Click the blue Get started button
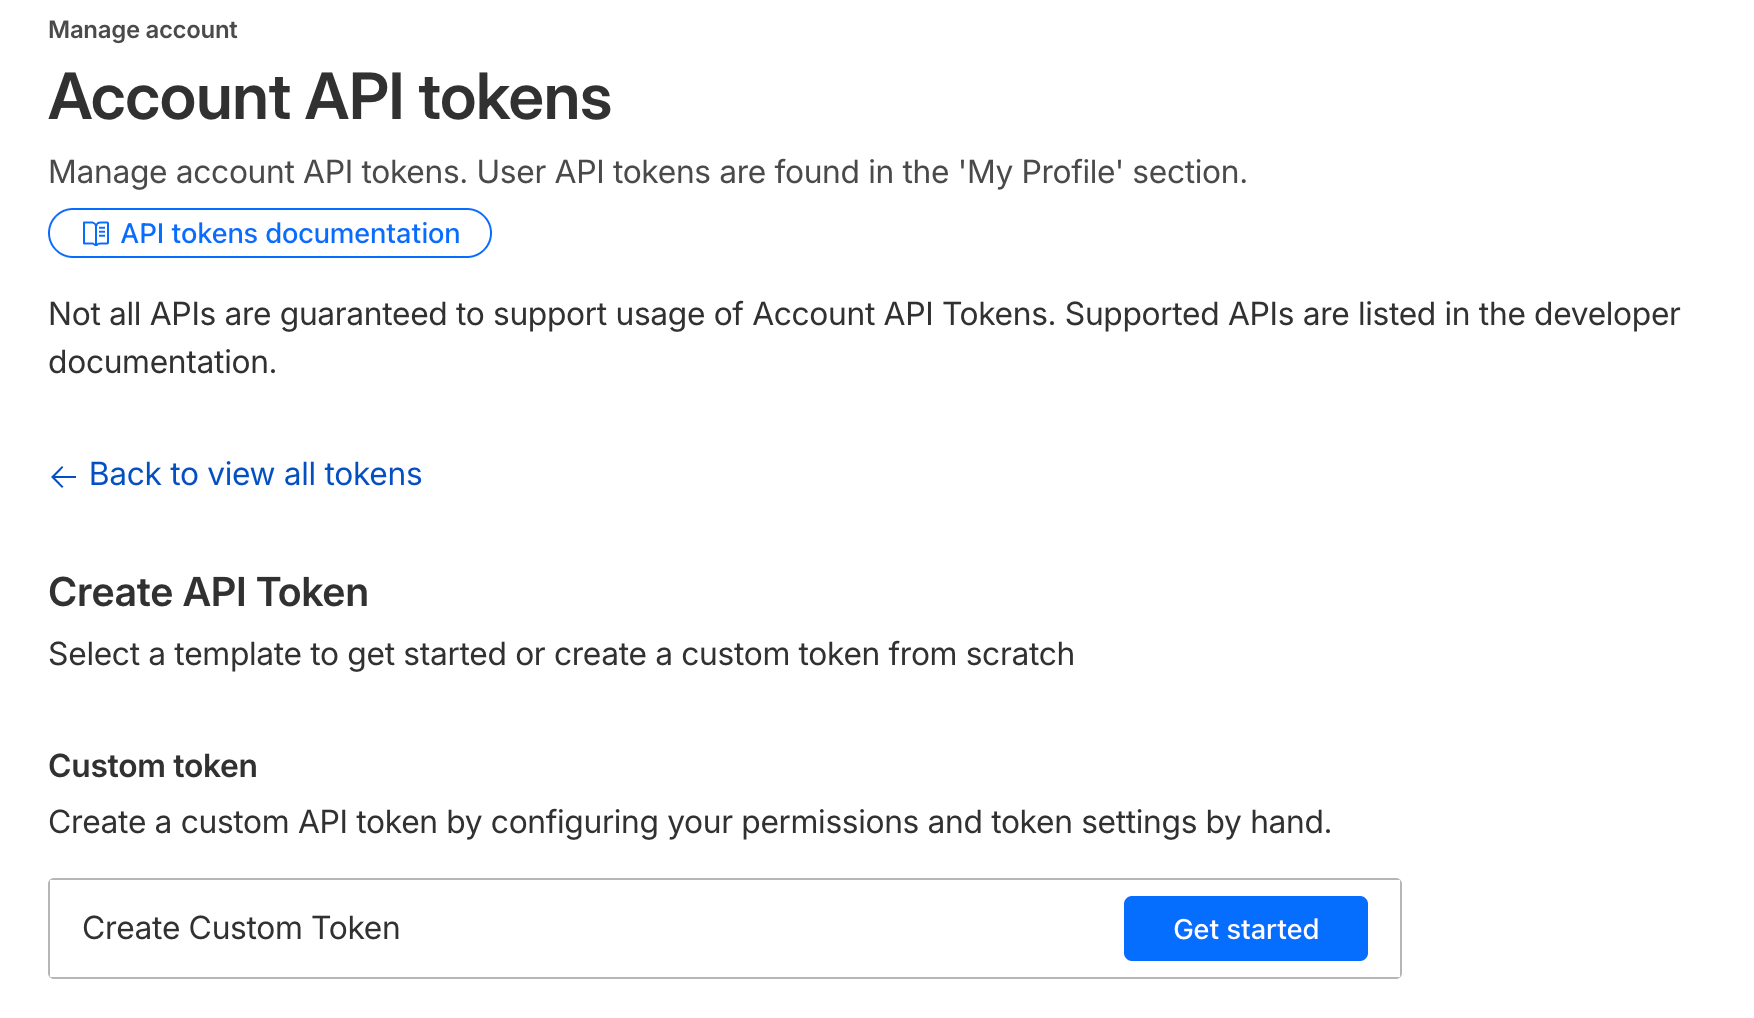 [x=1245, y=929]
